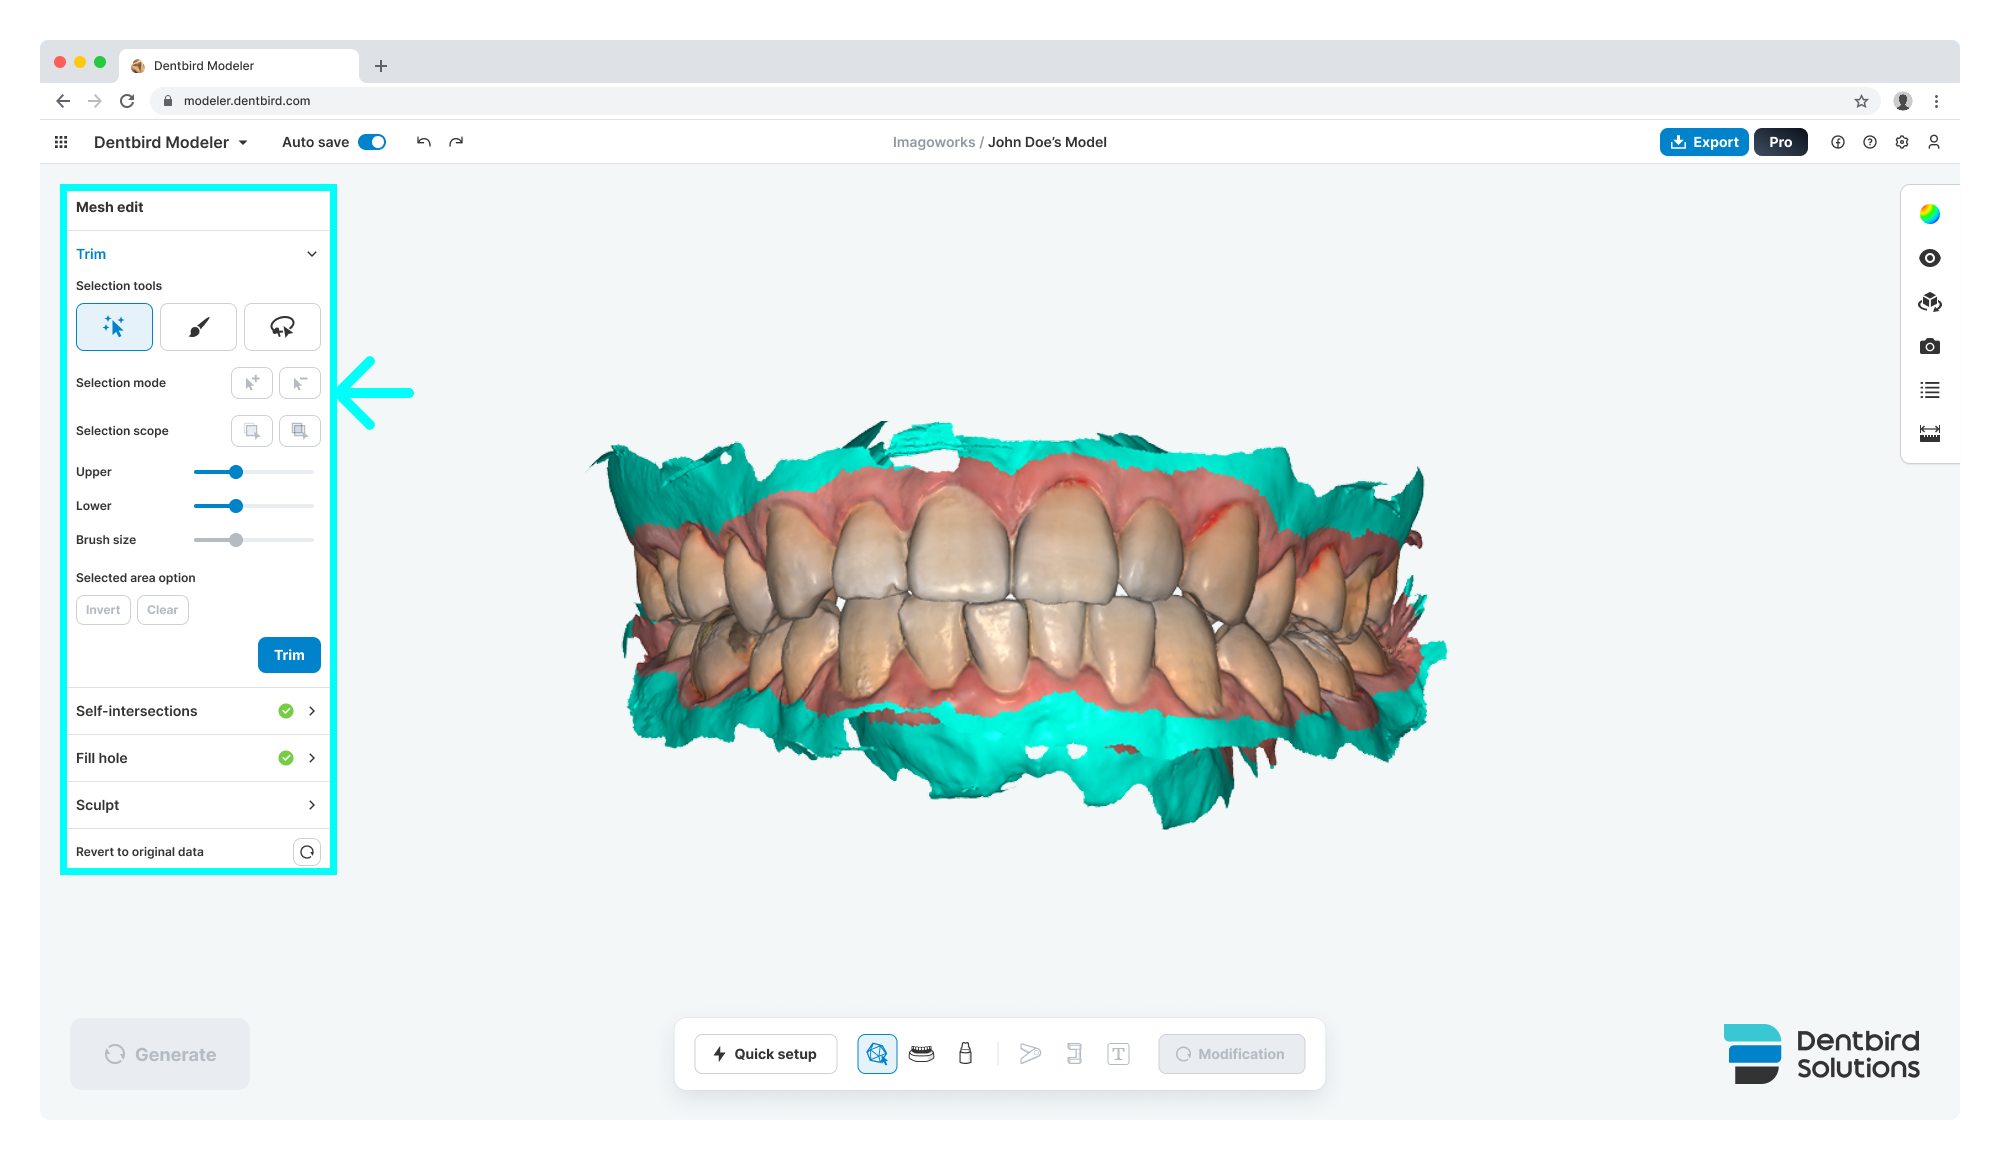This screenshot has width=2001, height=1160.
Task: Open the Fill hole section
Action: tap(312, 758)
